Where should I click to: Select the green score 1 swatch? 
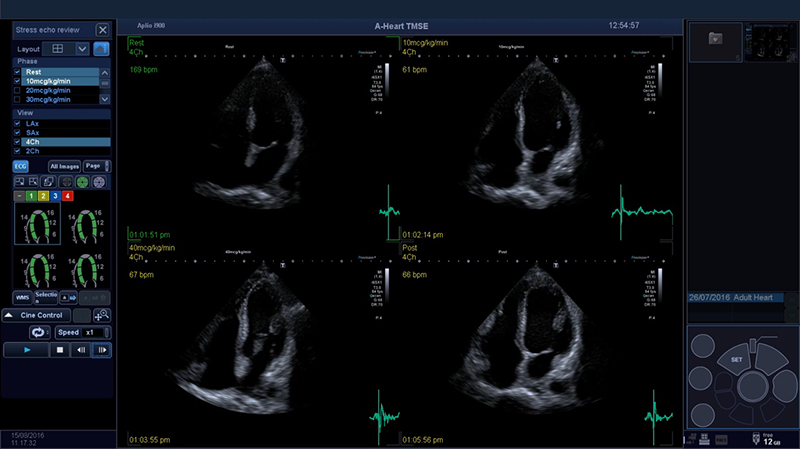[31, 196]
